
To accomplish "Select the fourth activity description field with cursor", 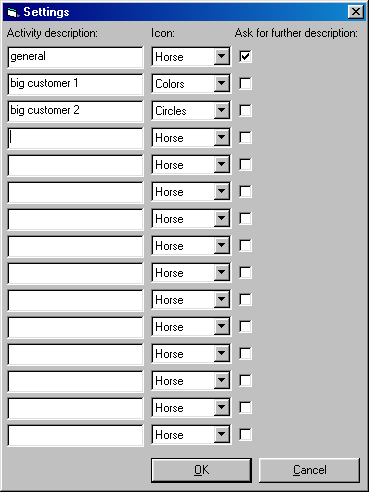I will 75,138.
